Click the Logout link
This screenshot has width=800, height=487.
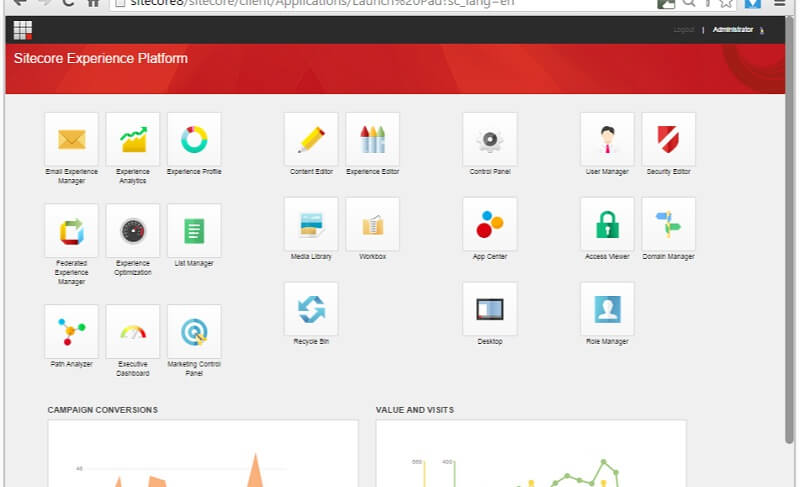684,30
